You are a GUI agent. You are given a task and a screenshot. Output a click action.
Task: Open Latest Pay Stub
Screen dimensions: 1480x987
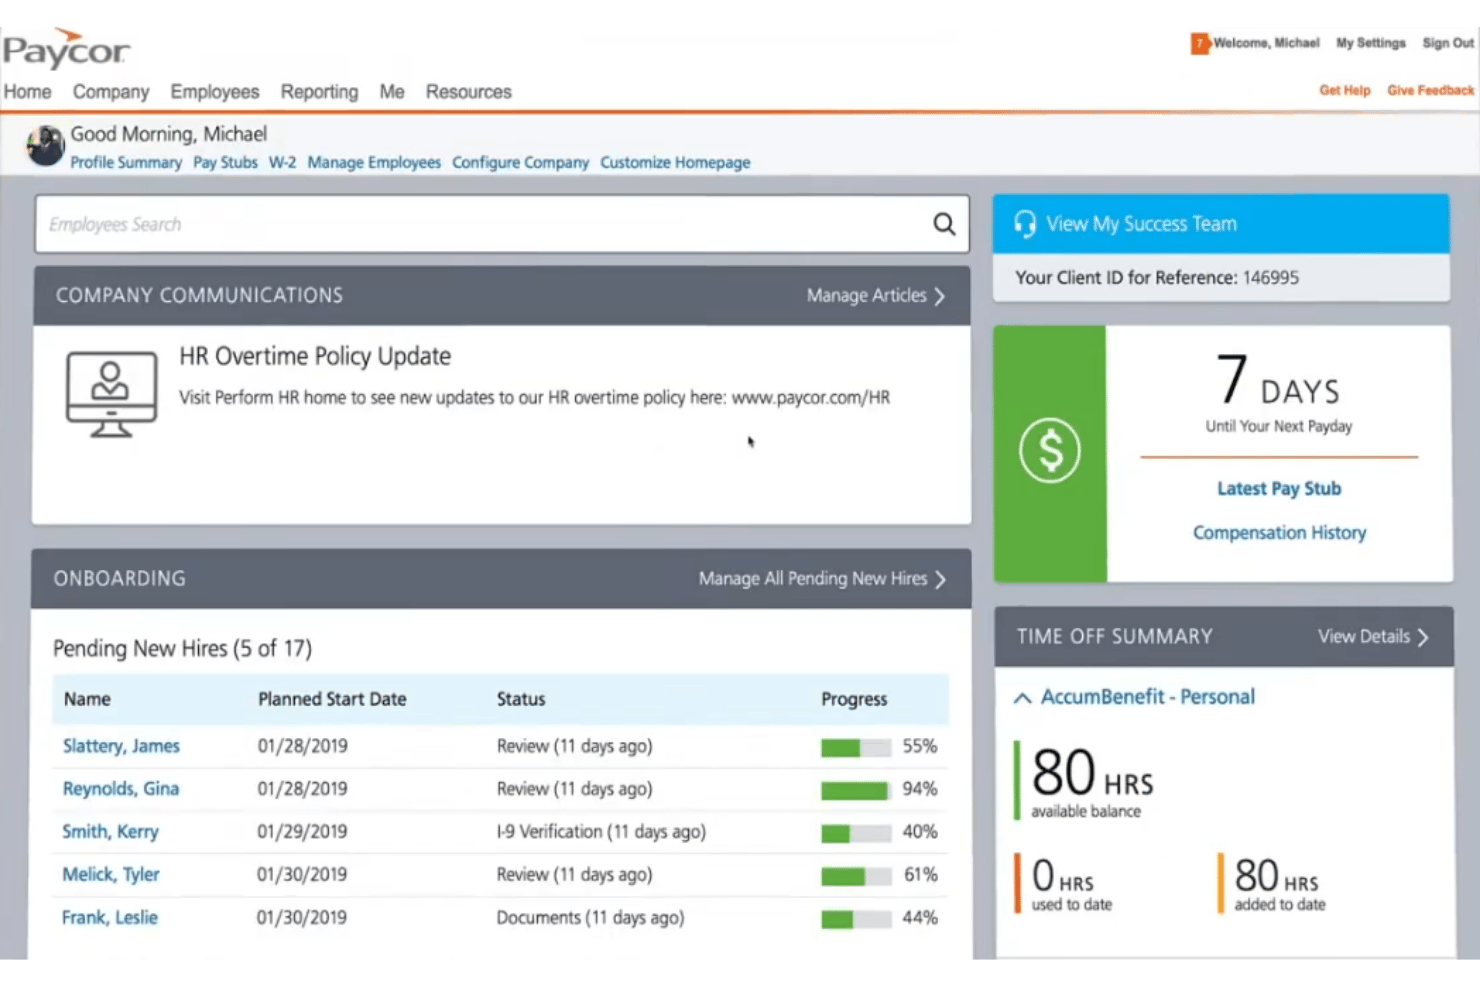[1279, 489]
